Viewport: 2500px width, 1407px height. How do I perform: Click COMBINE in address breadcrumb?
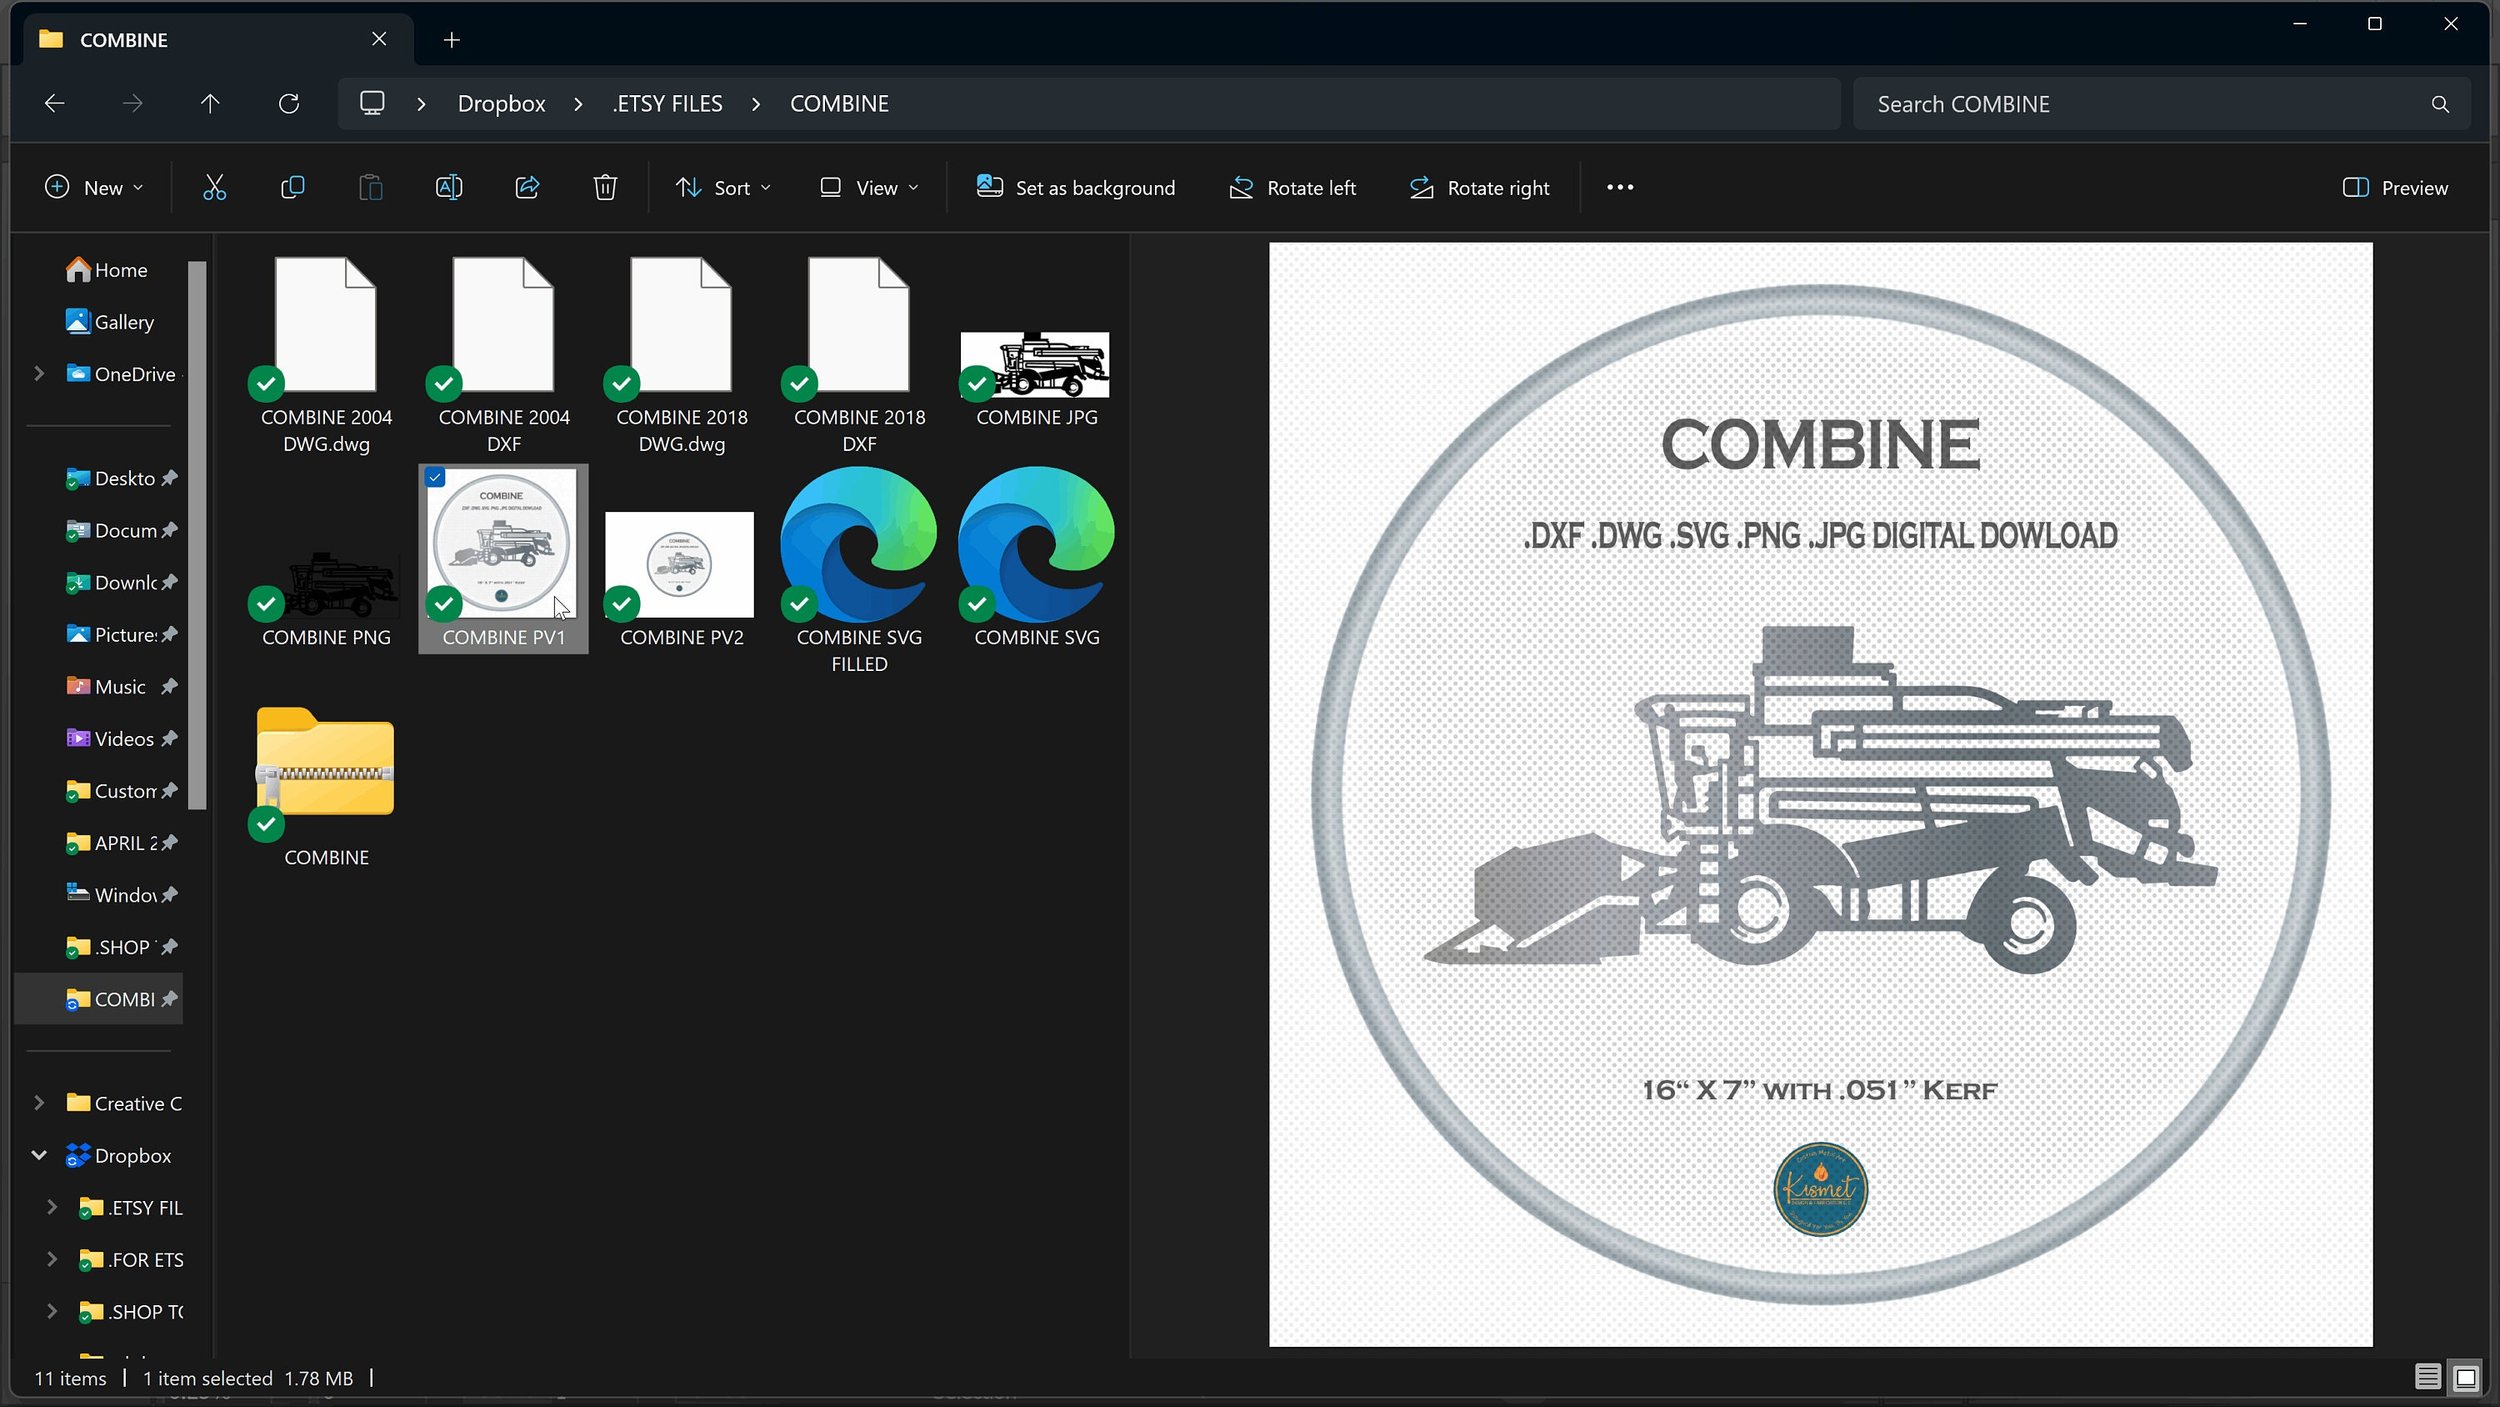coord(839,104)
